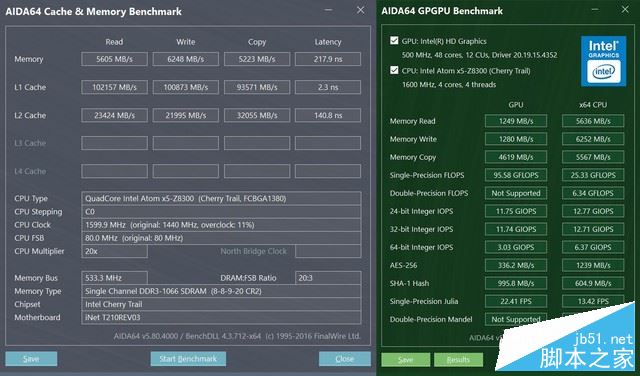
Task: Uncheck the GPU Intel HD Graphics checkbox
Action: 394,40
